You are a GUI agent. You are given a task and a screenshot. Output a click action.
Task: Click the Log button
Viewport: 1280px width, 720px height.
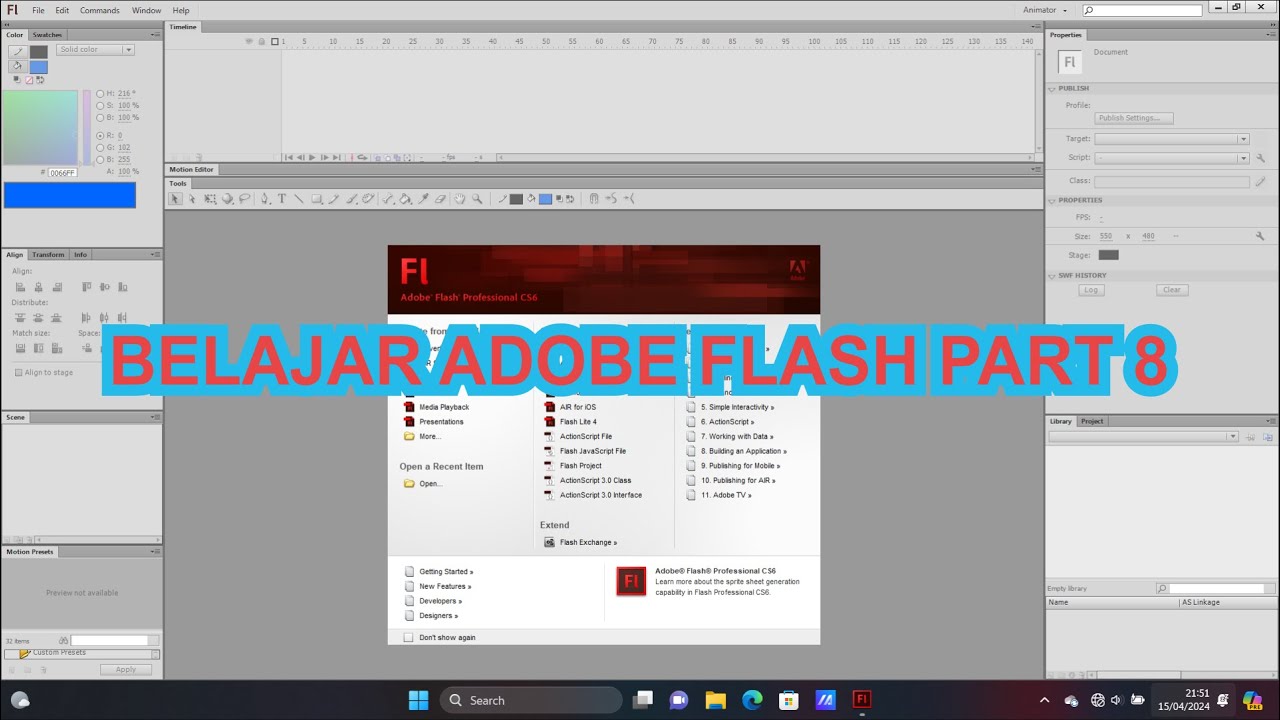point(1091,290)
